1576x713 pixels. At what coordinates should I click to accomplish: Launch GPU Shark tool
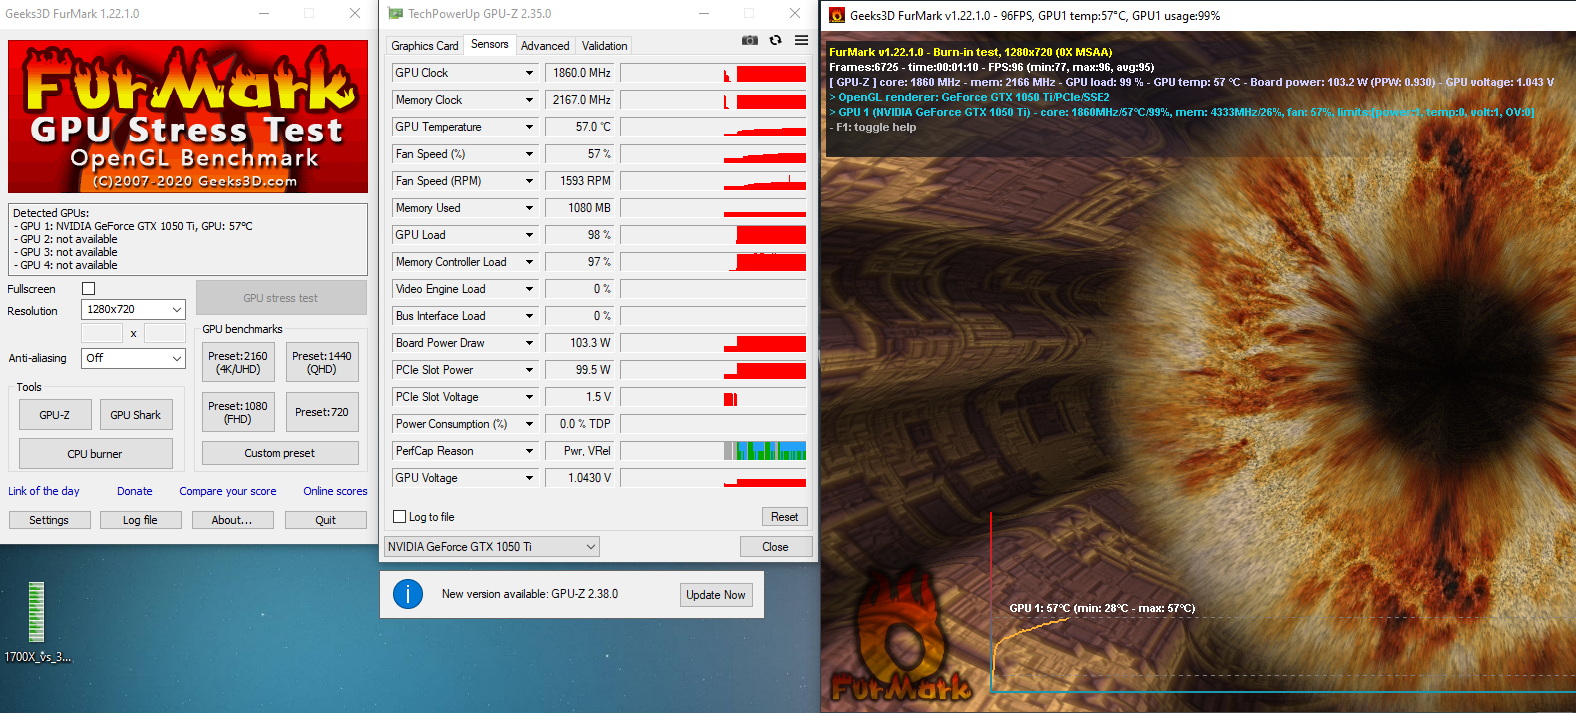point(135,415)
